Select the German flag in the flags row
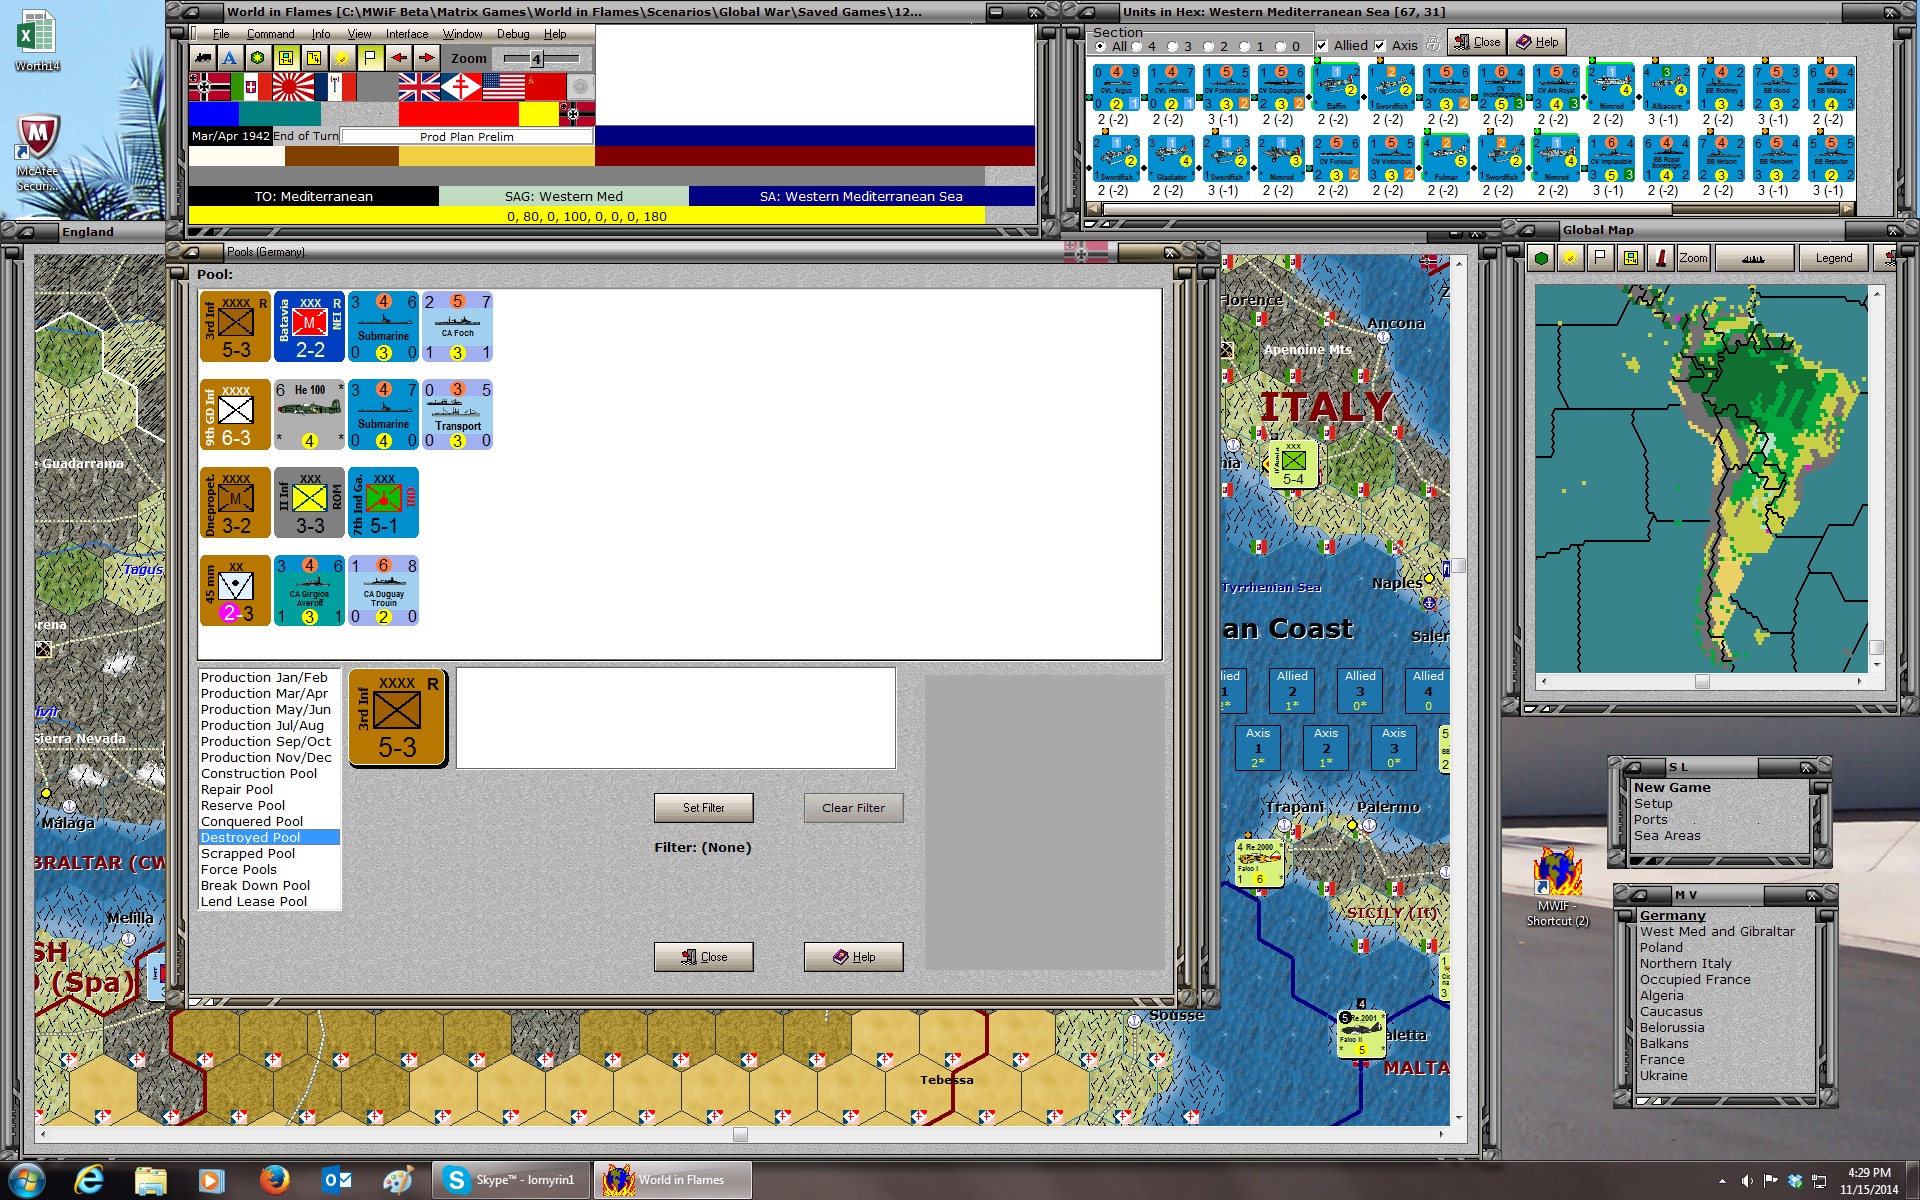1920x1200 pixels. [209, 87]
